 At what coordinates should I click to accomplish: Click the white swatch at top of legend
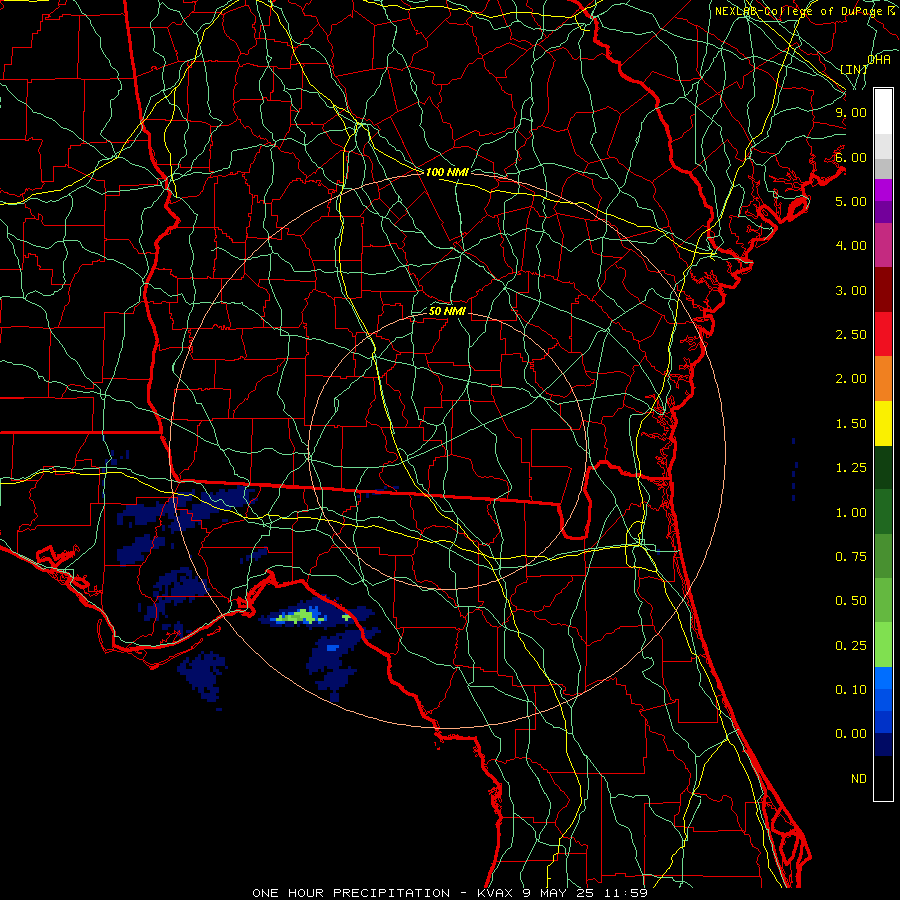tap(883, 112)
